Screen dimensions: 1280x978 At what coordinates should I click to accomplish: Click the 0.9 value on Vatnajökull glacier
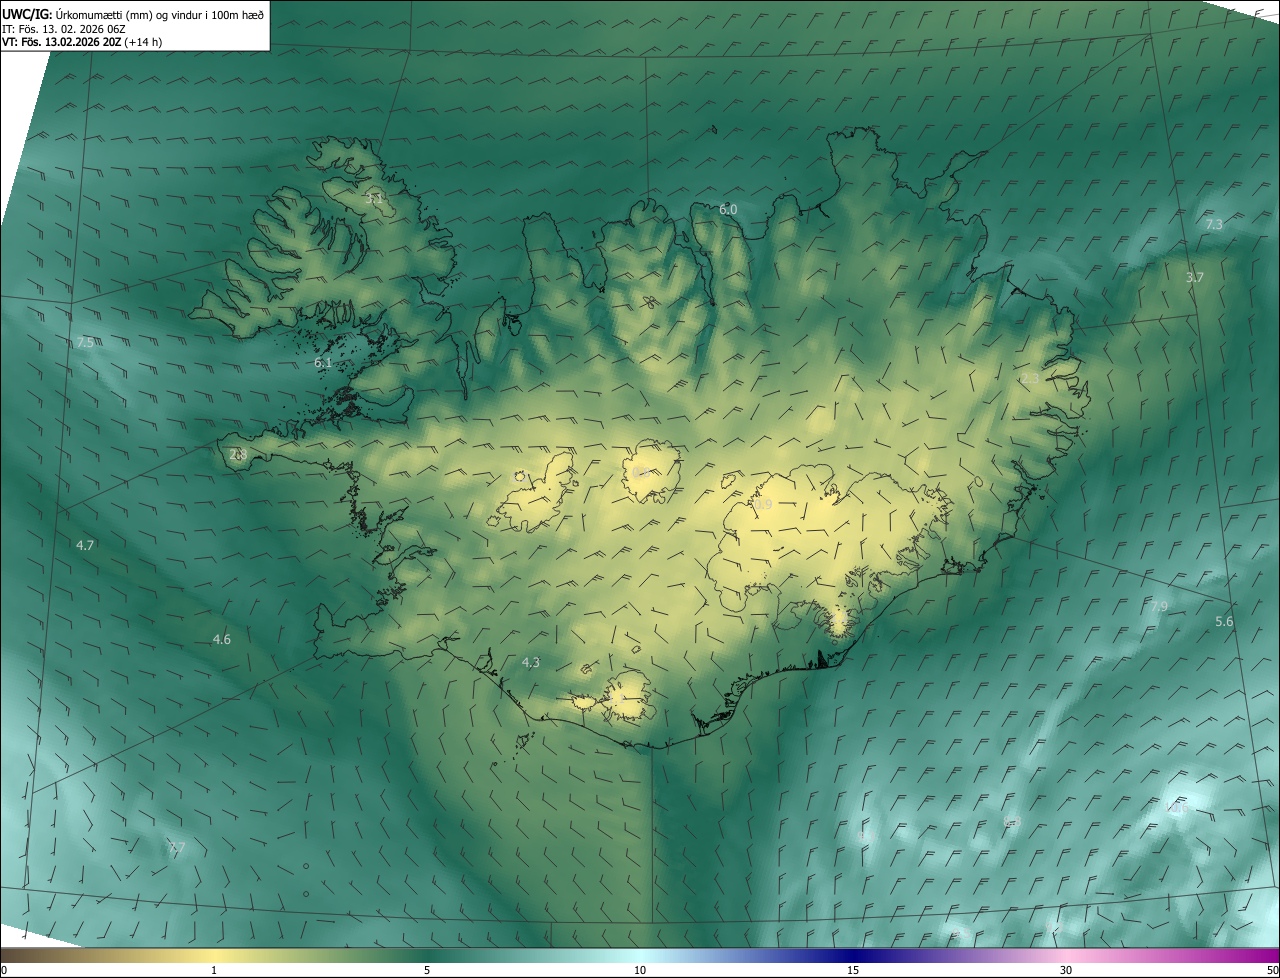tap(763, 504)
